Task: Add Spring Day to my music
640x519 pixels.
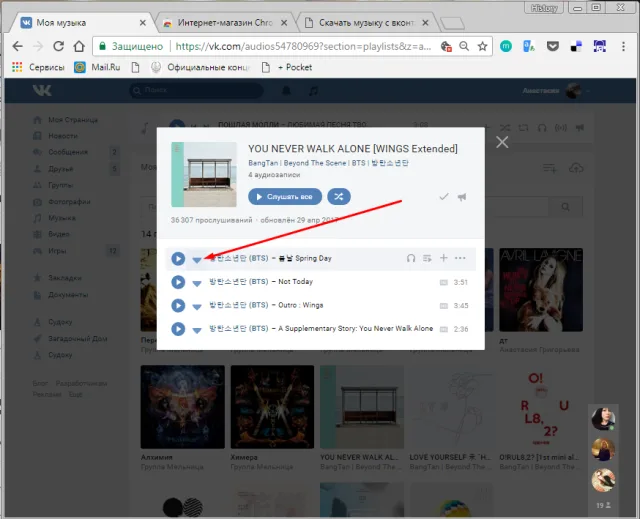Action: pyautogui.click(x=444, y=258)
